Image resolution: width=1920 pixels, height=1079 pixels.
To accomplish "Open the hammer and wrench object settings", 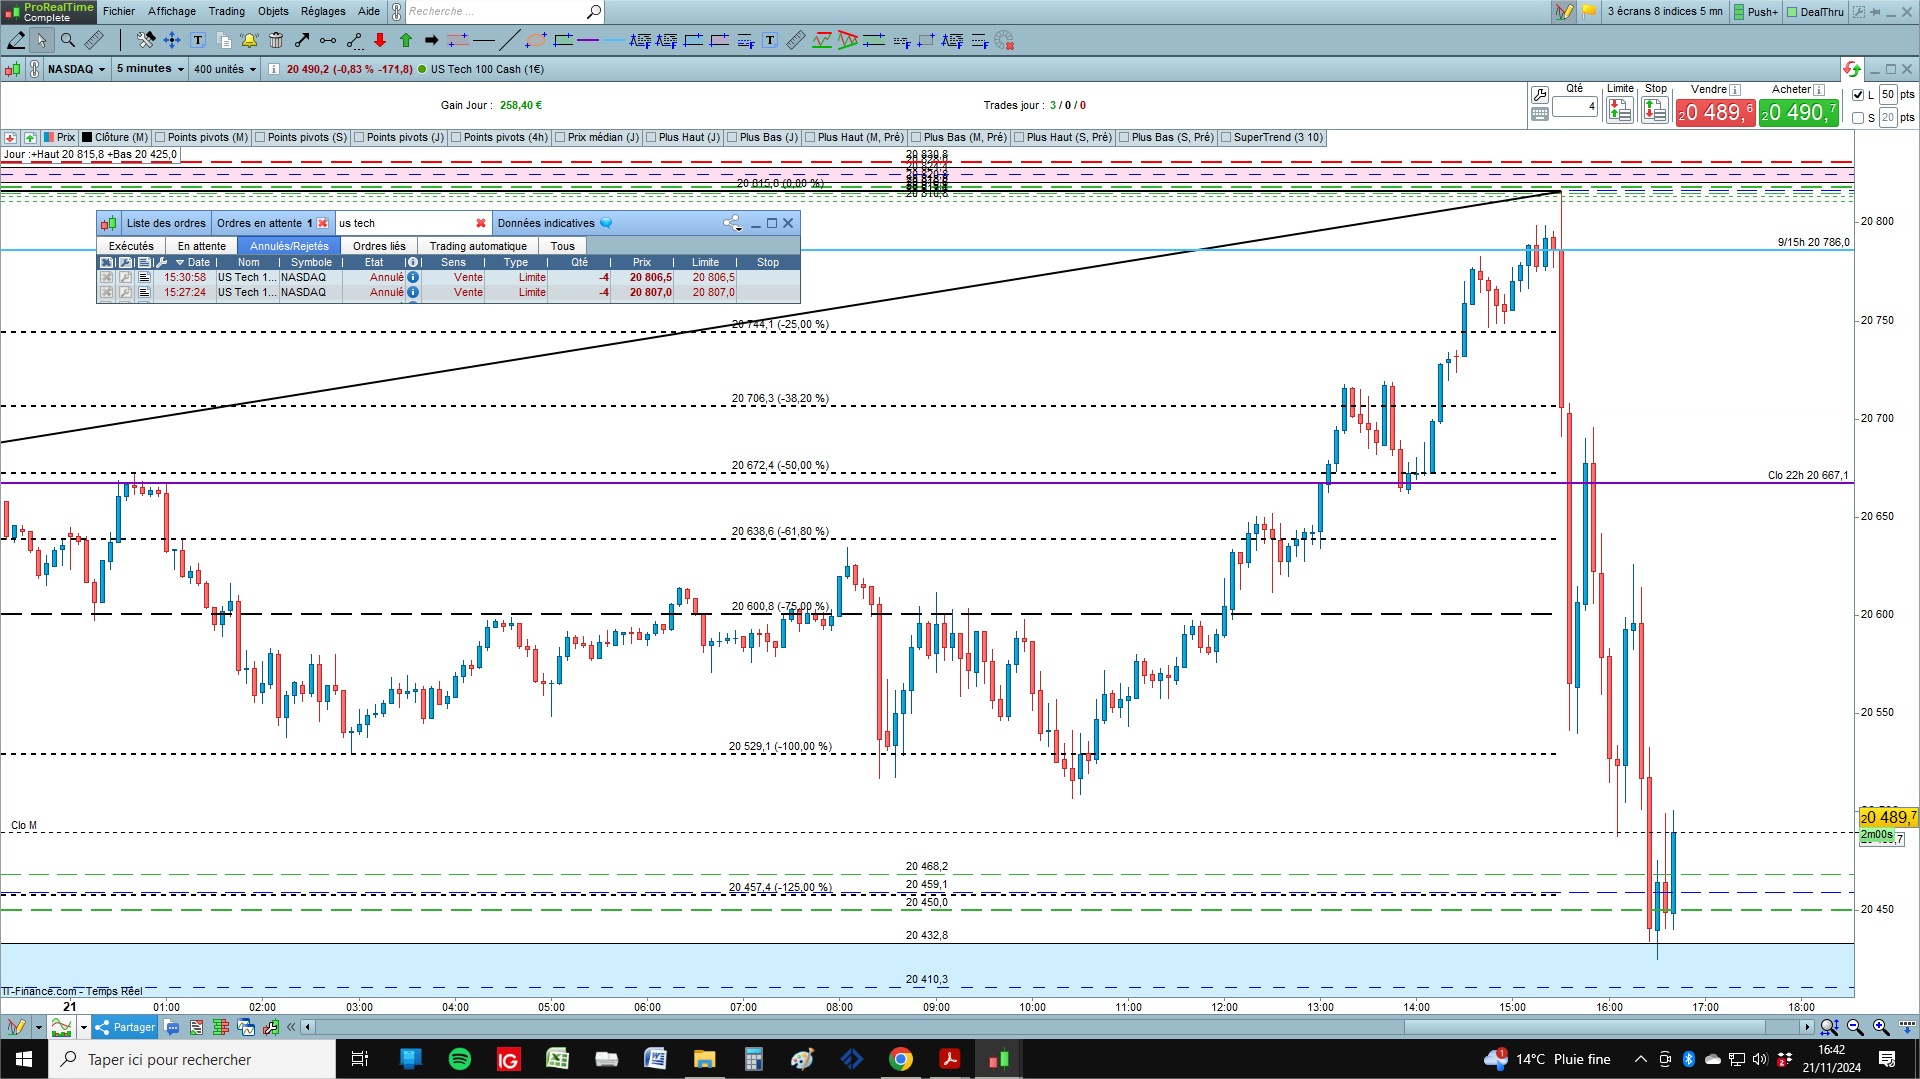I will point(146,40).
